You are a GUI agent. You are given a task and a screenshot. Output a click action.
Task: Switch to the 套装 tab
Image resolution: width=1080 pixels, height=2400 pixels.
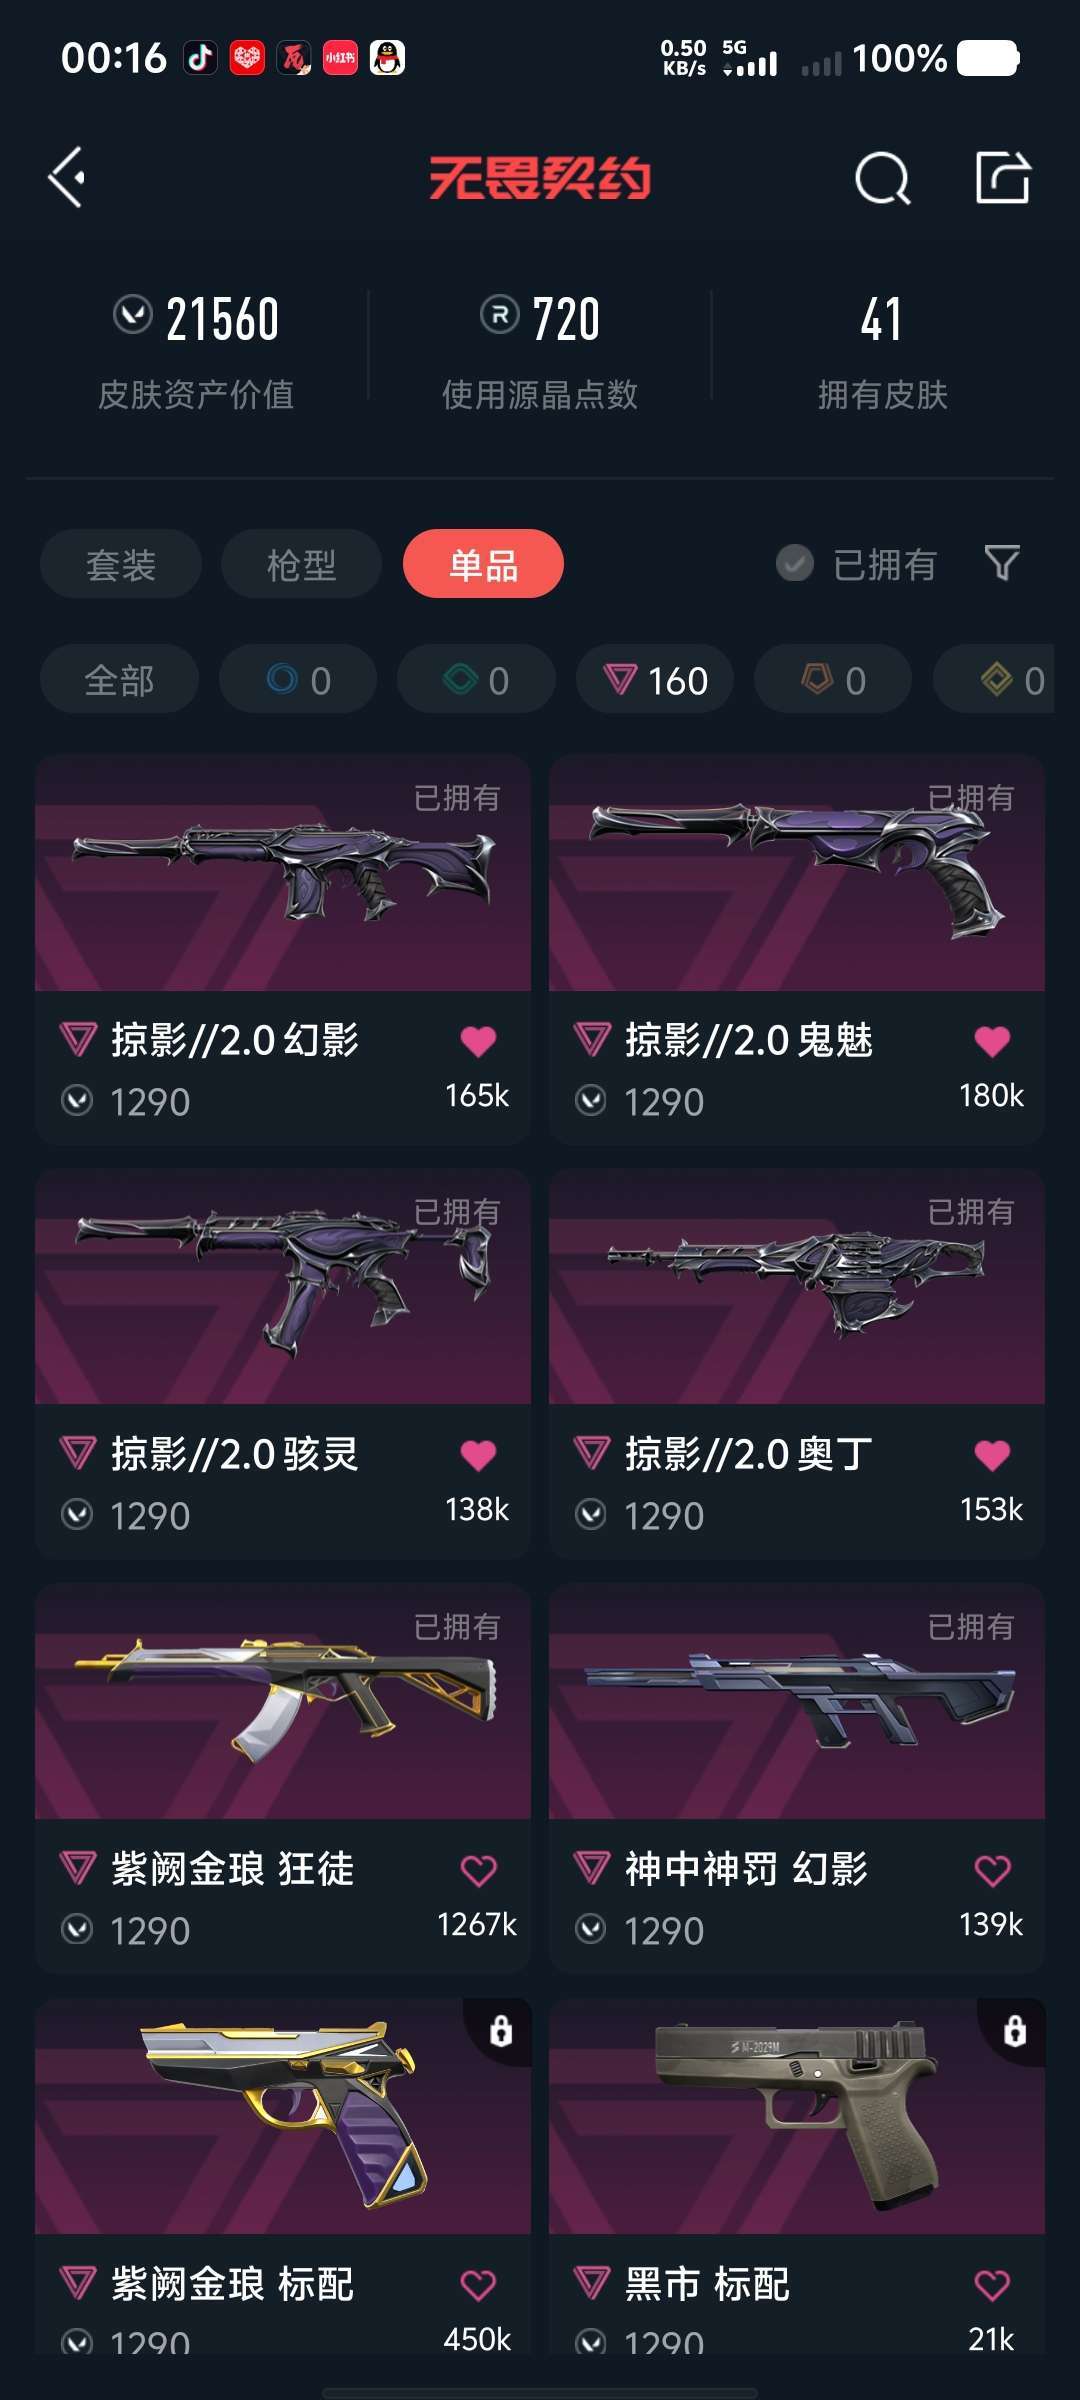click(121, 564)
